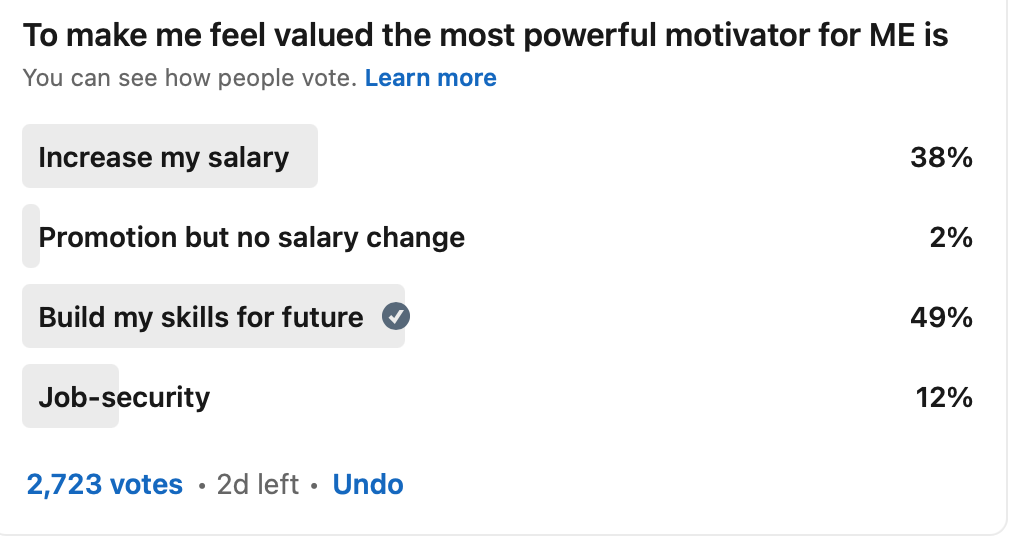View the 2,723 votes list
The image size is (1032, 552).
(105, 485)
